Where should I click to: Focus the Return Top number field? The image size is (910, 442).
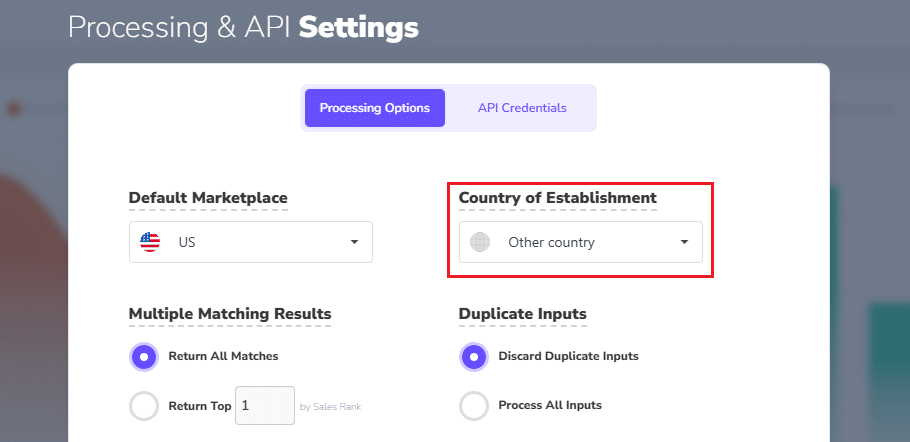point(264,406)
